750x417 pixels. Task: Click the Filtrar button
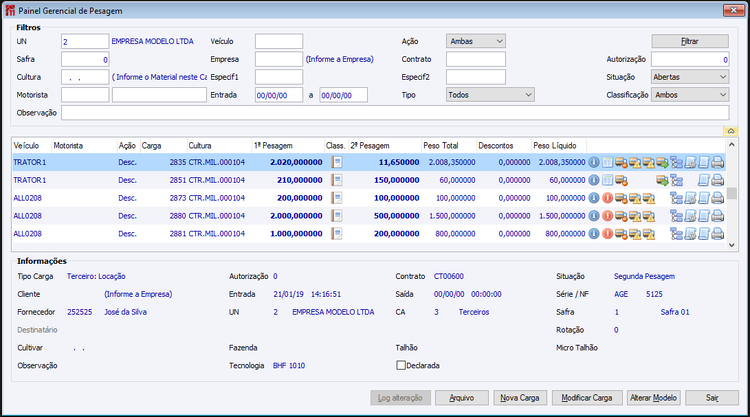(690, 41)
